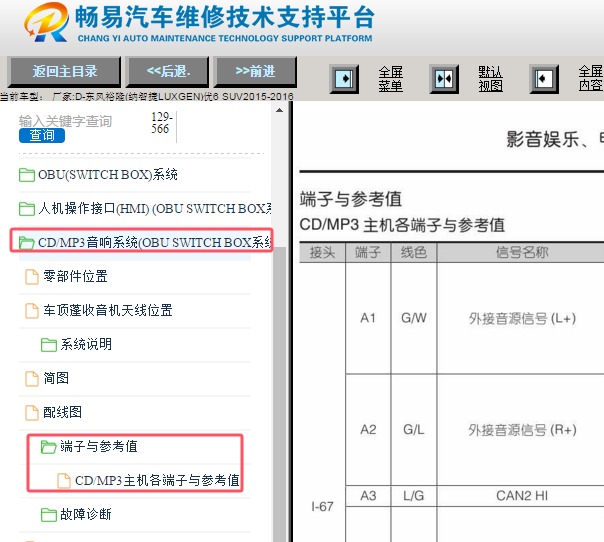Collapse the CD/MP3音响系统 folder
This screenshot has width=604, height=542.
point(154,242)
